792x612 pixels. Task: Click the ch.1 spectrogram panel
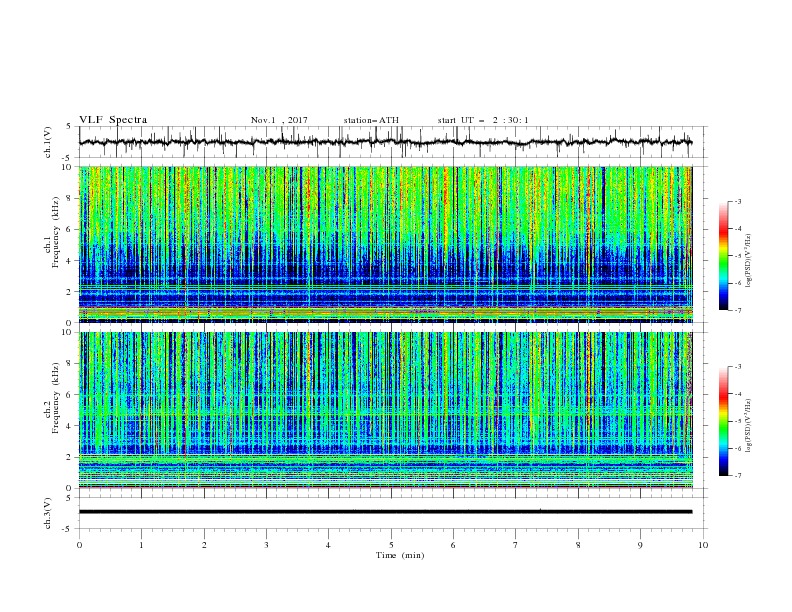(386, 244)
